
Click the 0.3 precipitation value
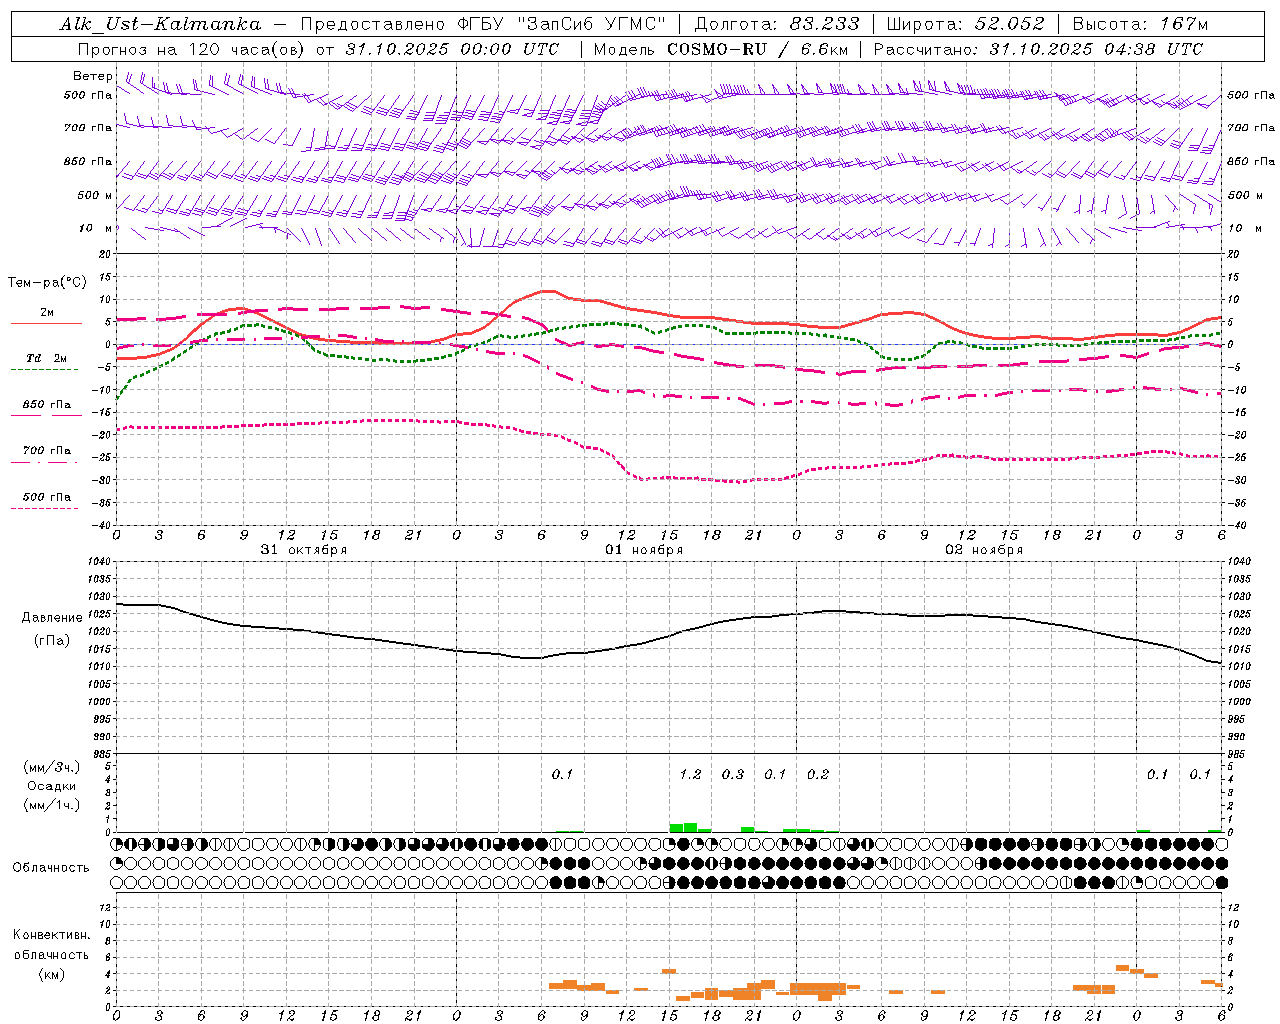click(733, 774)
